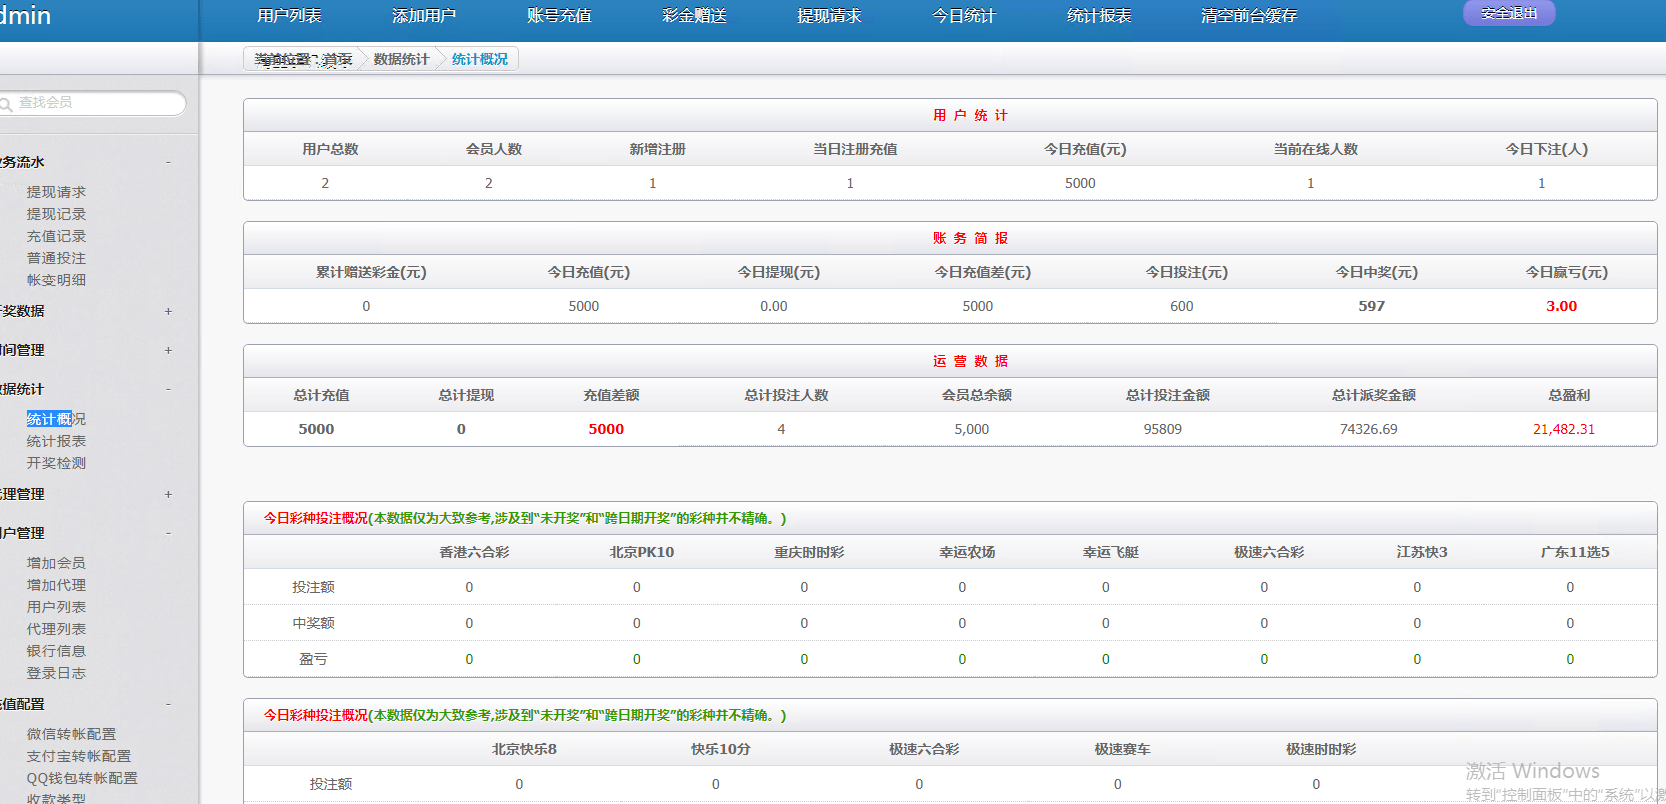Image resolution: width=1666 pixels, height=804 pixels.
Task: Collapse the 用户管理 sidebar section minus sign
Action: point(168,533)
